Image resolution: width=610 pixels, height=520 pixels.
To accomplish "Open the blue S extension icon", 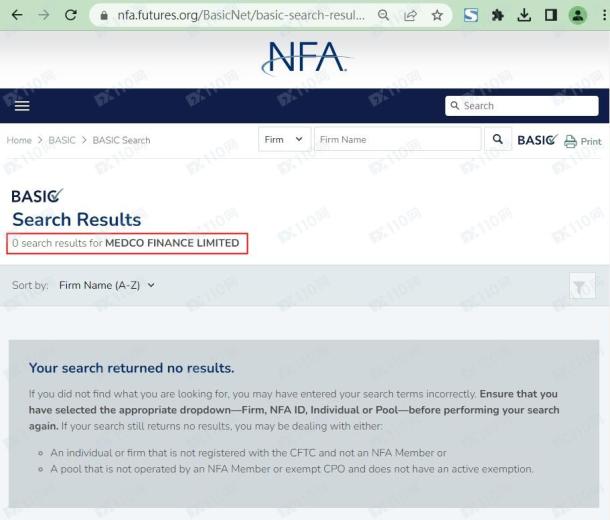I will pyautogui.click(x=471, y=15).
